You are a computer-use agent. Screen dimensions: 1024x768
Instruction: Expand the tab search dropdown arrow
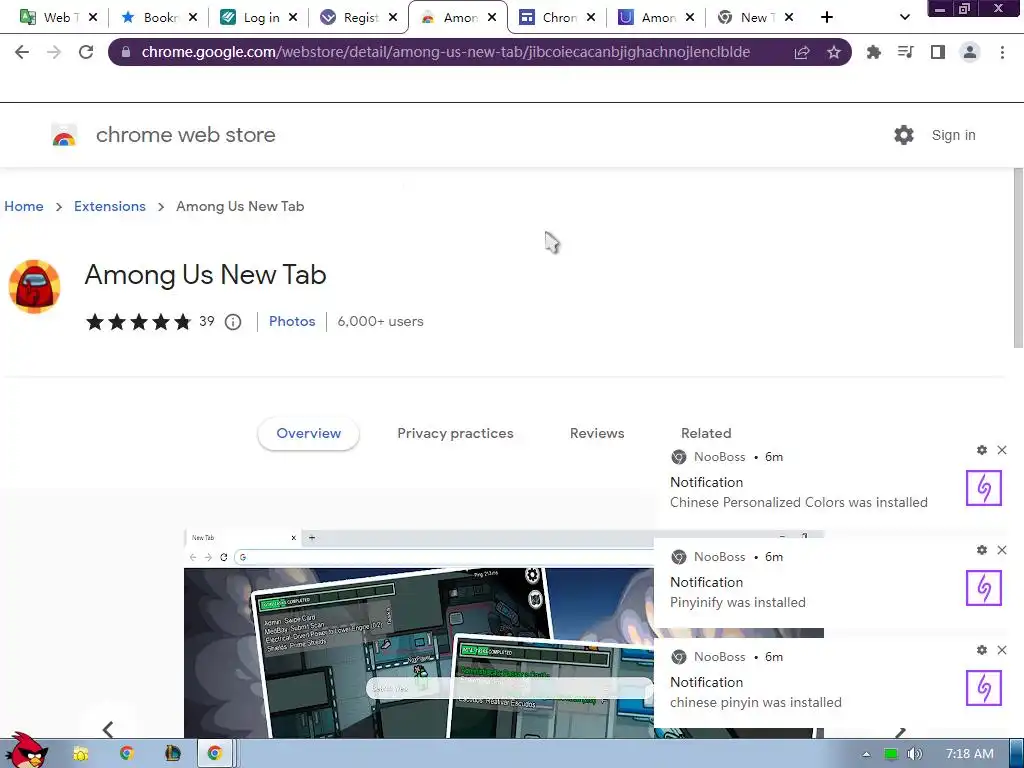[x=904, y=18]
